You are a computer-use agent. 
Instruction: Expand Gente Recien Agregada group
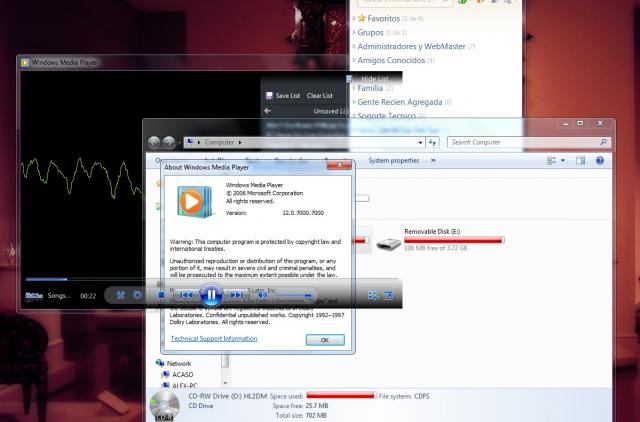[353, 102]
